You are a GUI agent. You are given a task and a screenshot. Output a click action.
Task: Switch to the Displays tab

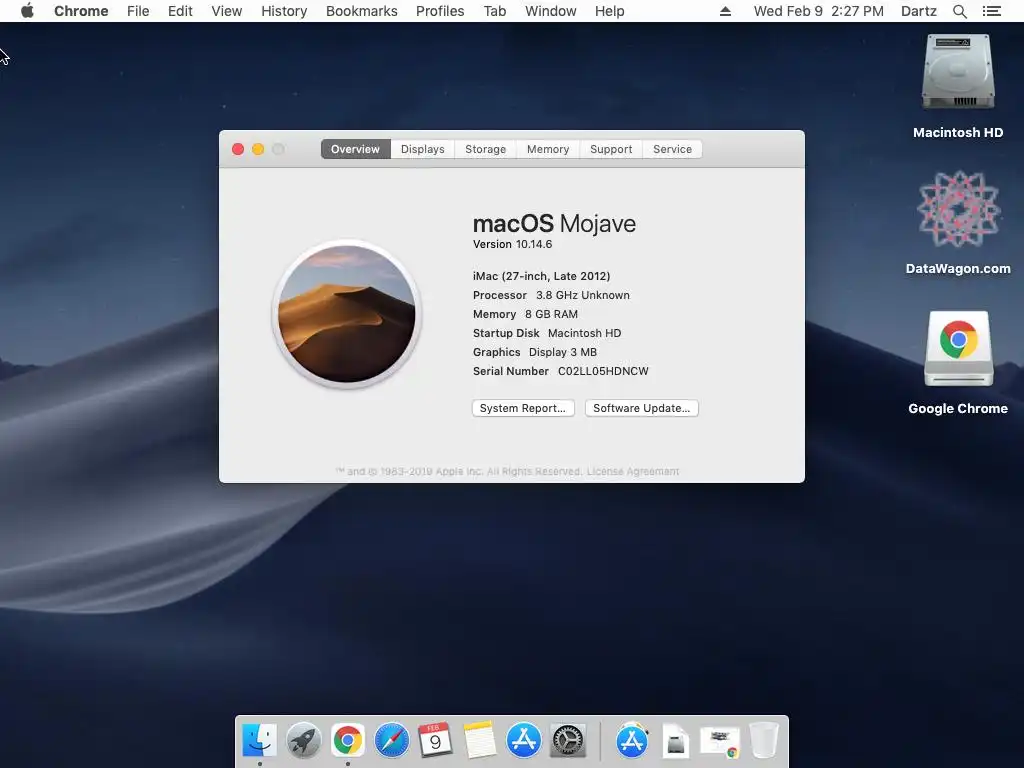[x=423, y=149]
